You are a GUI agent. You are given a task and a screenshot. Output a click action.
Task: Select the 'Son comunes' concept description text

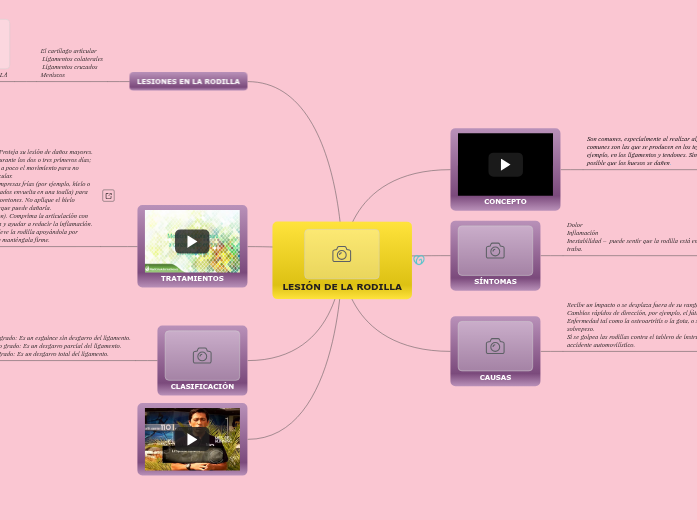coord(641,150)
